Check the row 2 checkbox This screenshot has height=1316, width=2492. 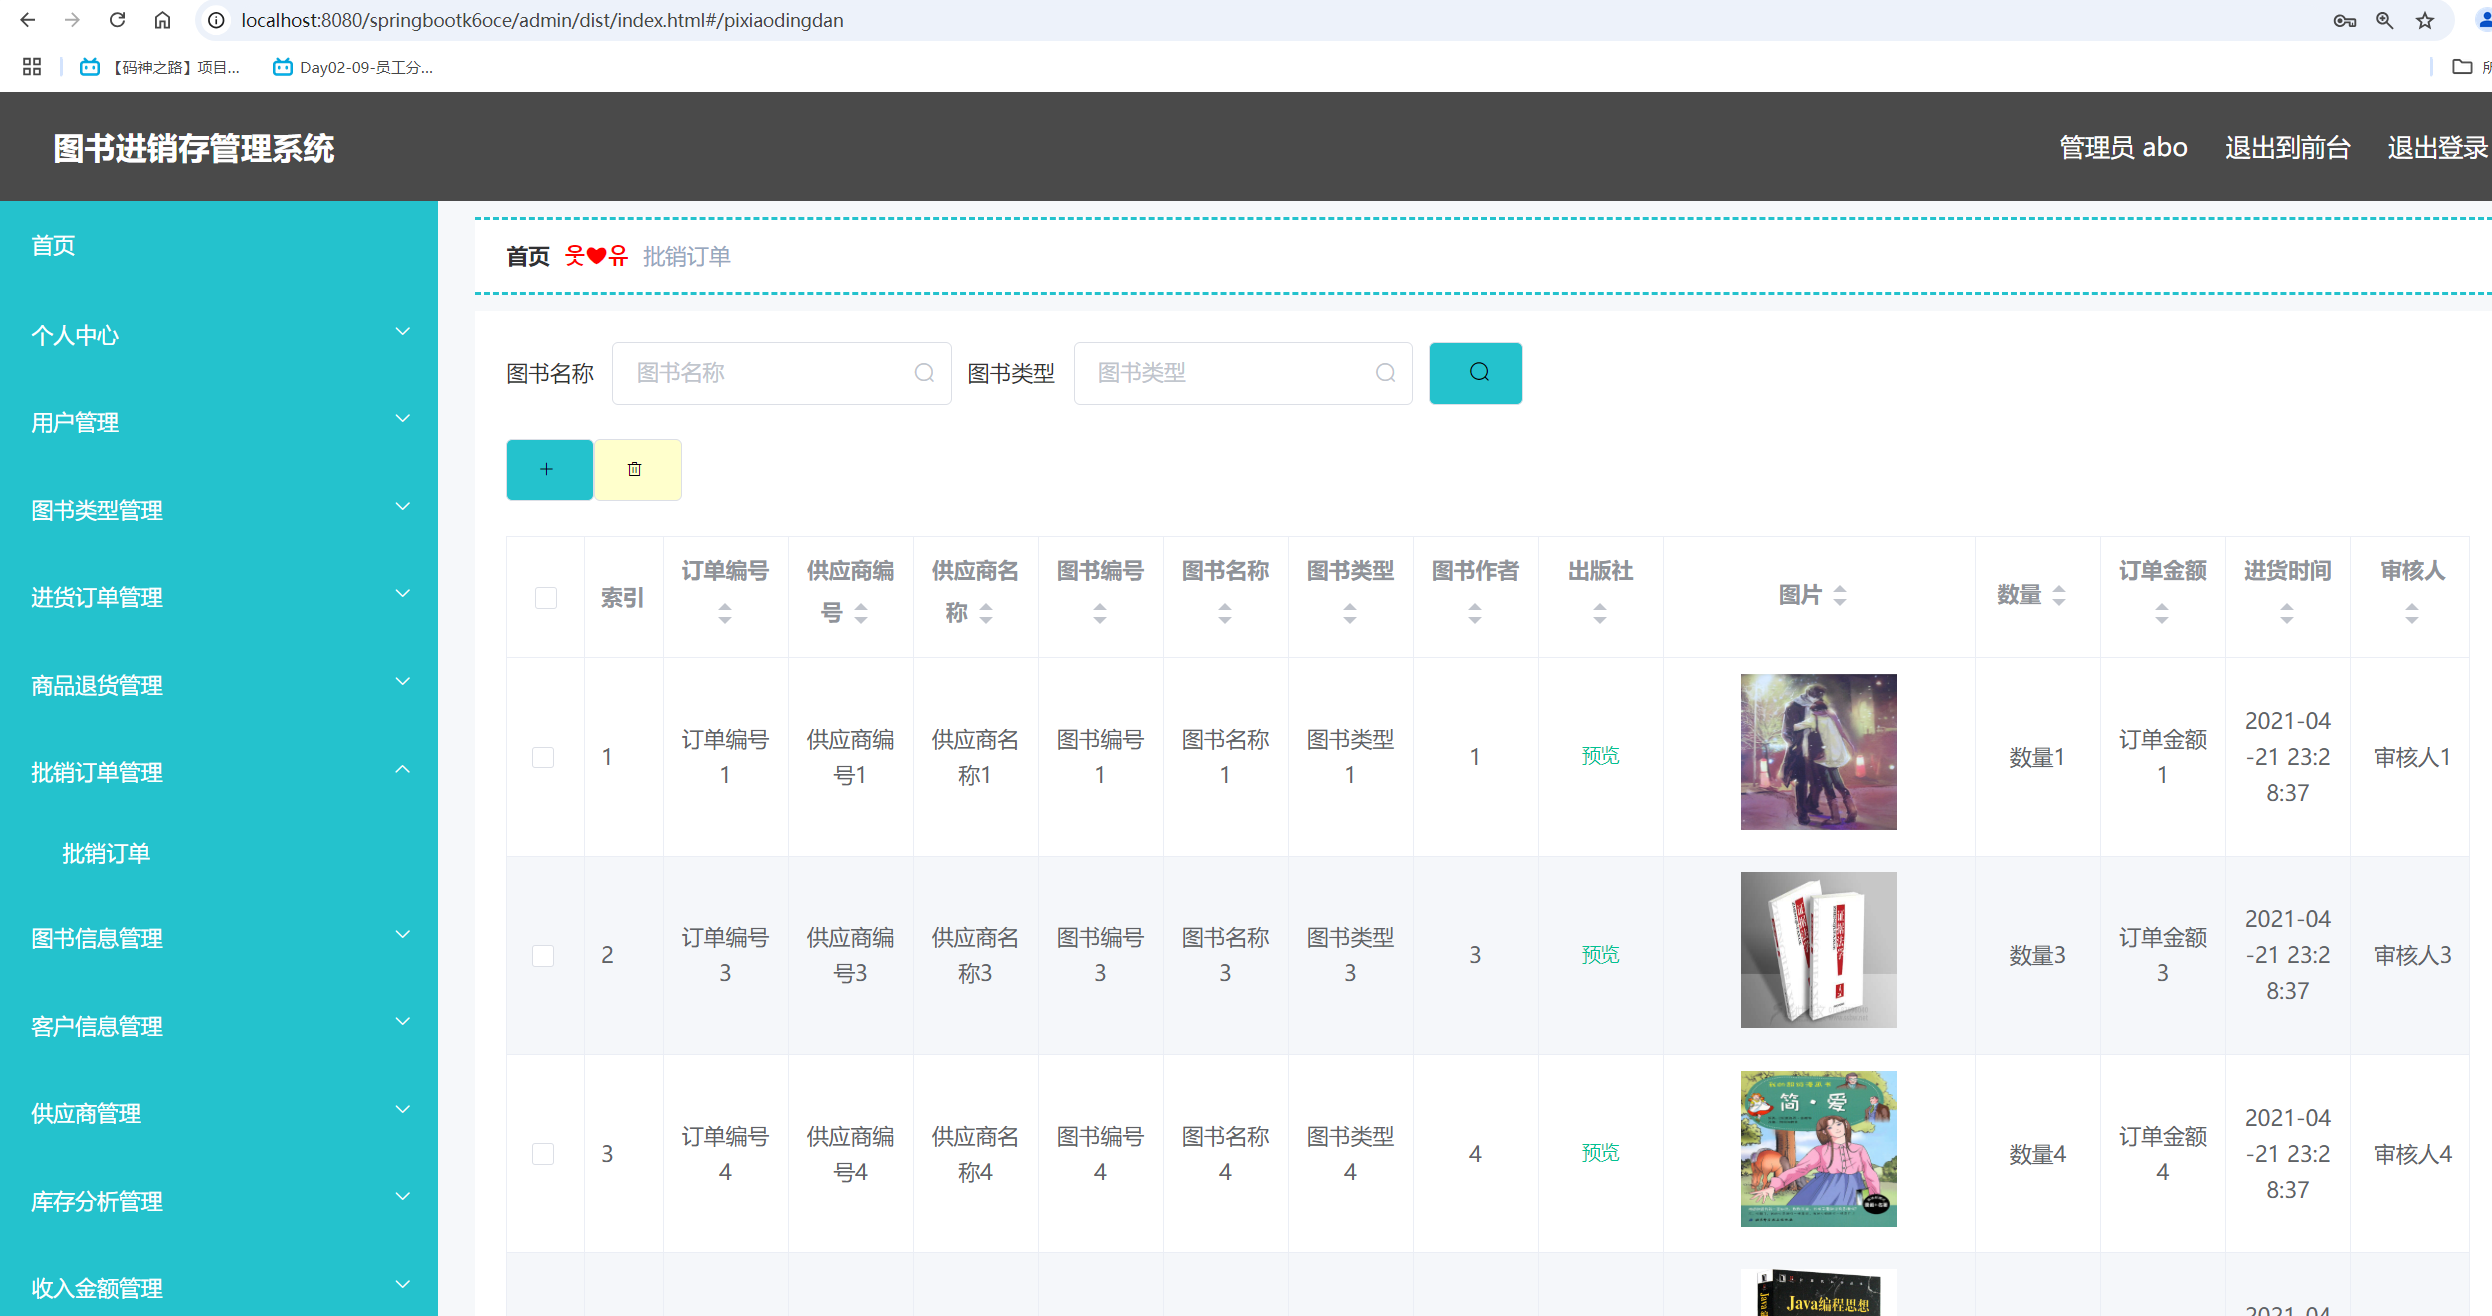click(543, 956)
